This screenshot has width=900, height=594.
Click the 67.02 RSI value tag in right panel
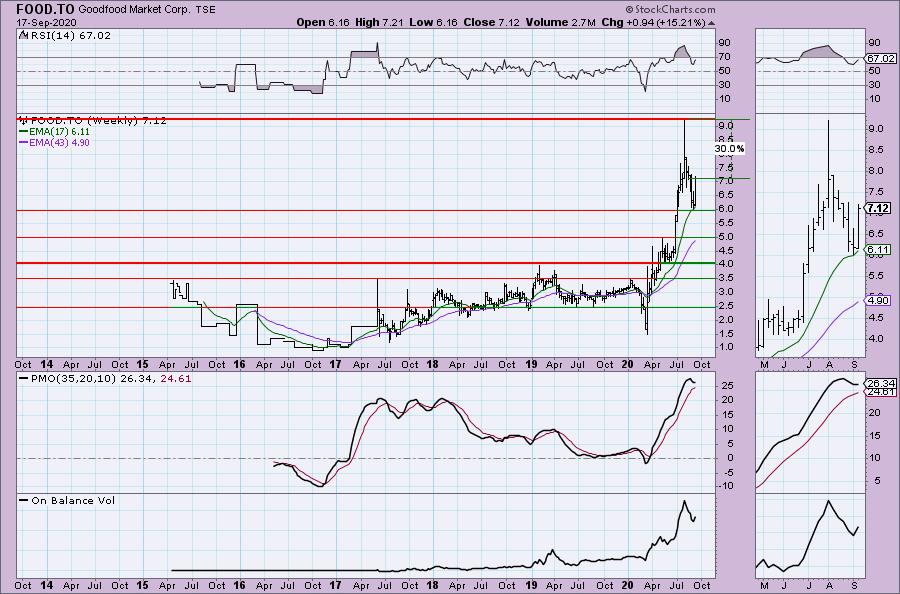[880, 59]
